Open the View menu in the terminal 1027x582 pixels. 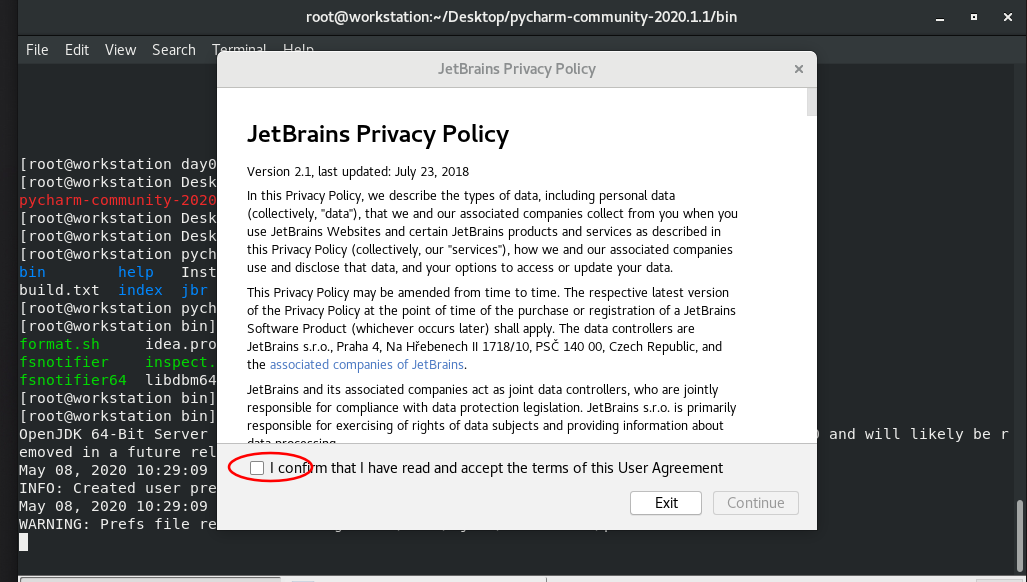[121, 50]
